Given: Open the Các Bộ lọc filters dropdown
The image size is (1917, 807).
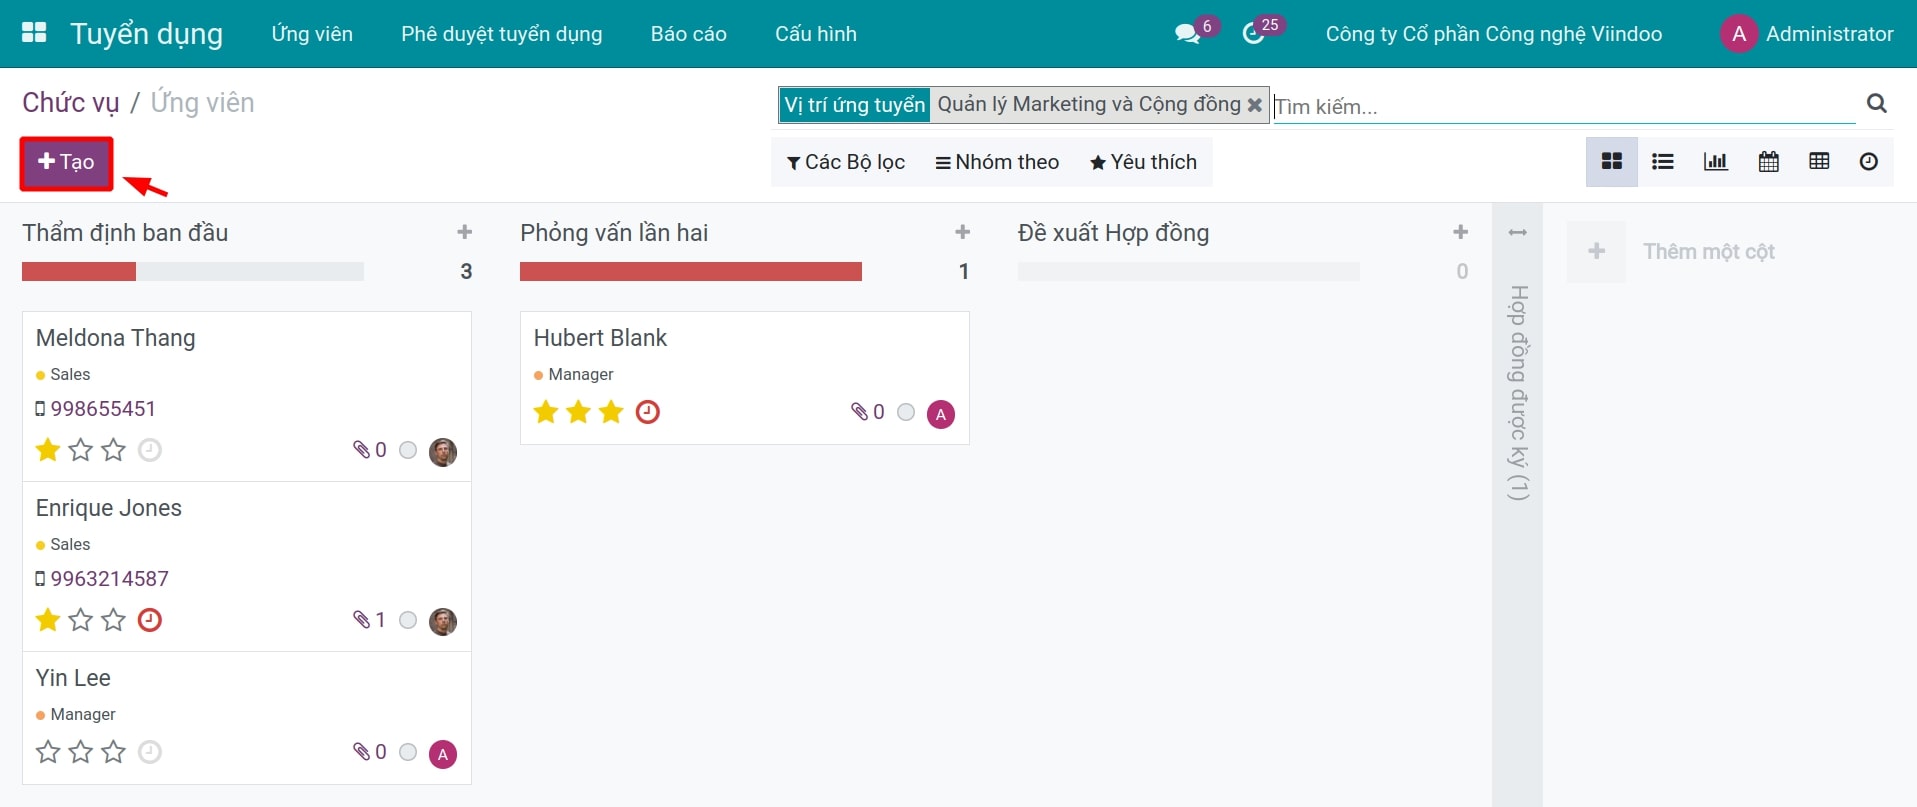Looking at the screenshot, I should click(x=846, y=162).
